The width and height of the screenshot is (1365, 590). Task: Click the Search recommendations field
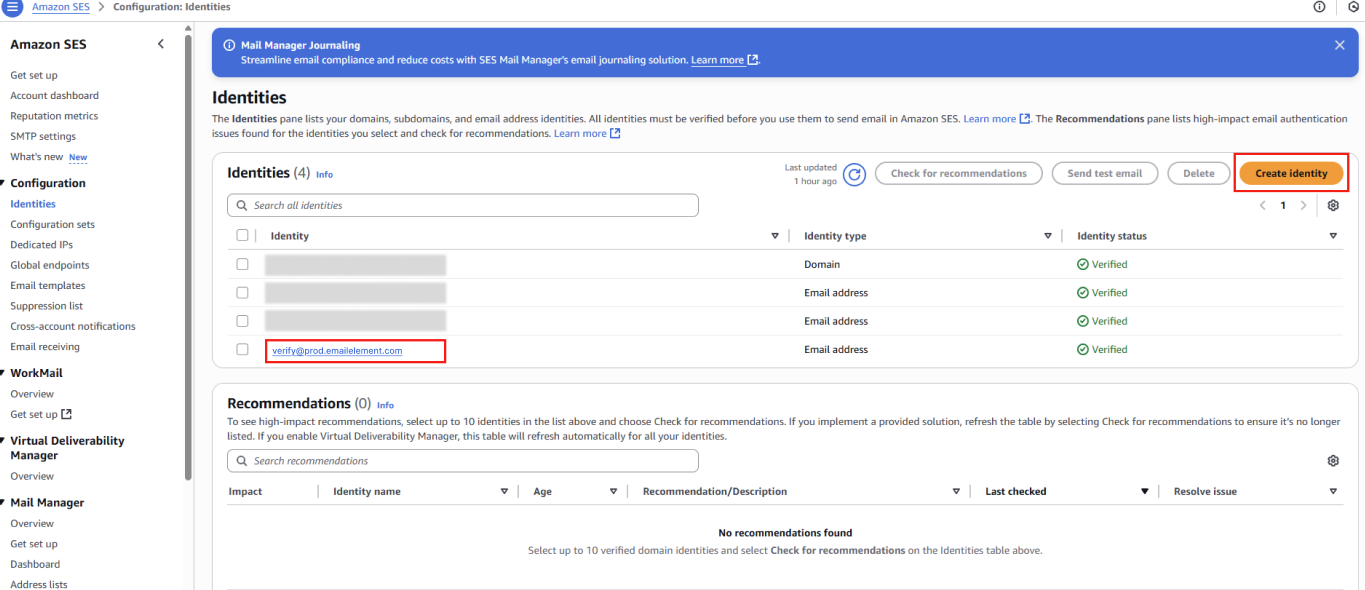tap(463, 461)
